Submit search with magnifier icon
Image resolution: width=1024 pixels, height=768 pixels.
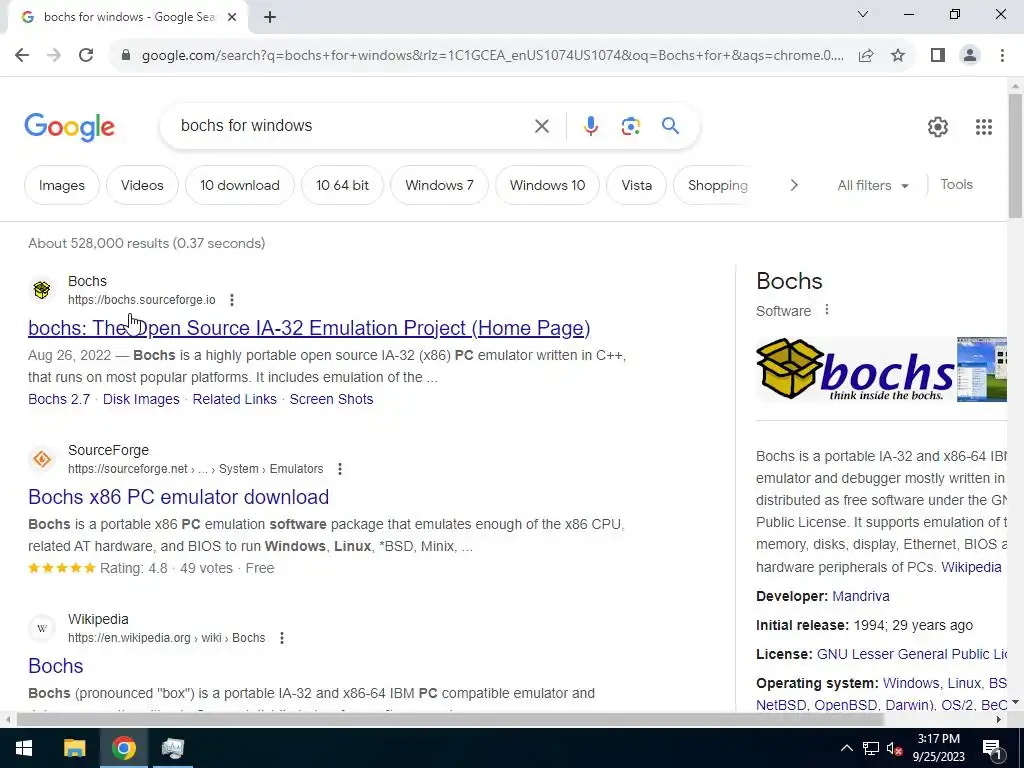670,126
